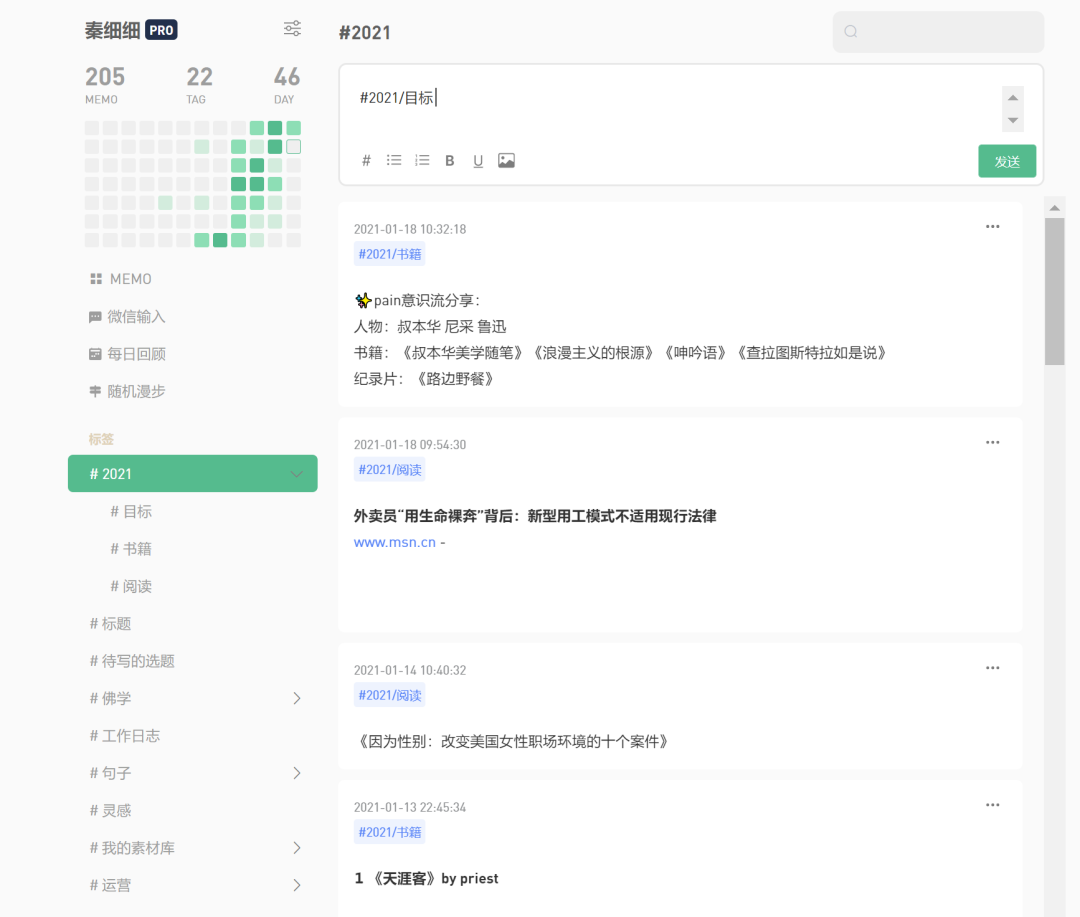Go to 每日回顾
This screenshot has width=1080, height=917.
(127, 354)
